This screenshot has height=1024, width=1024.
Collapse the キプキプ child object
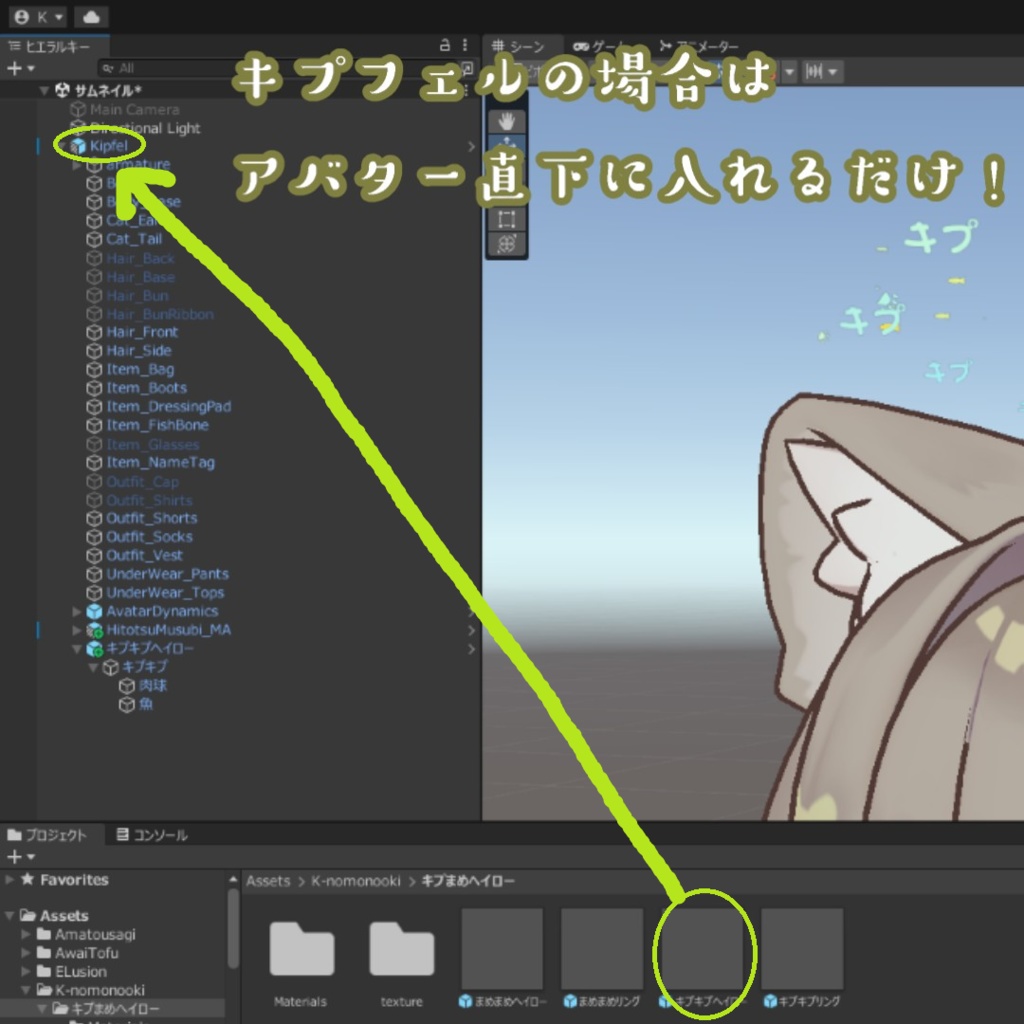click(93, 667)
